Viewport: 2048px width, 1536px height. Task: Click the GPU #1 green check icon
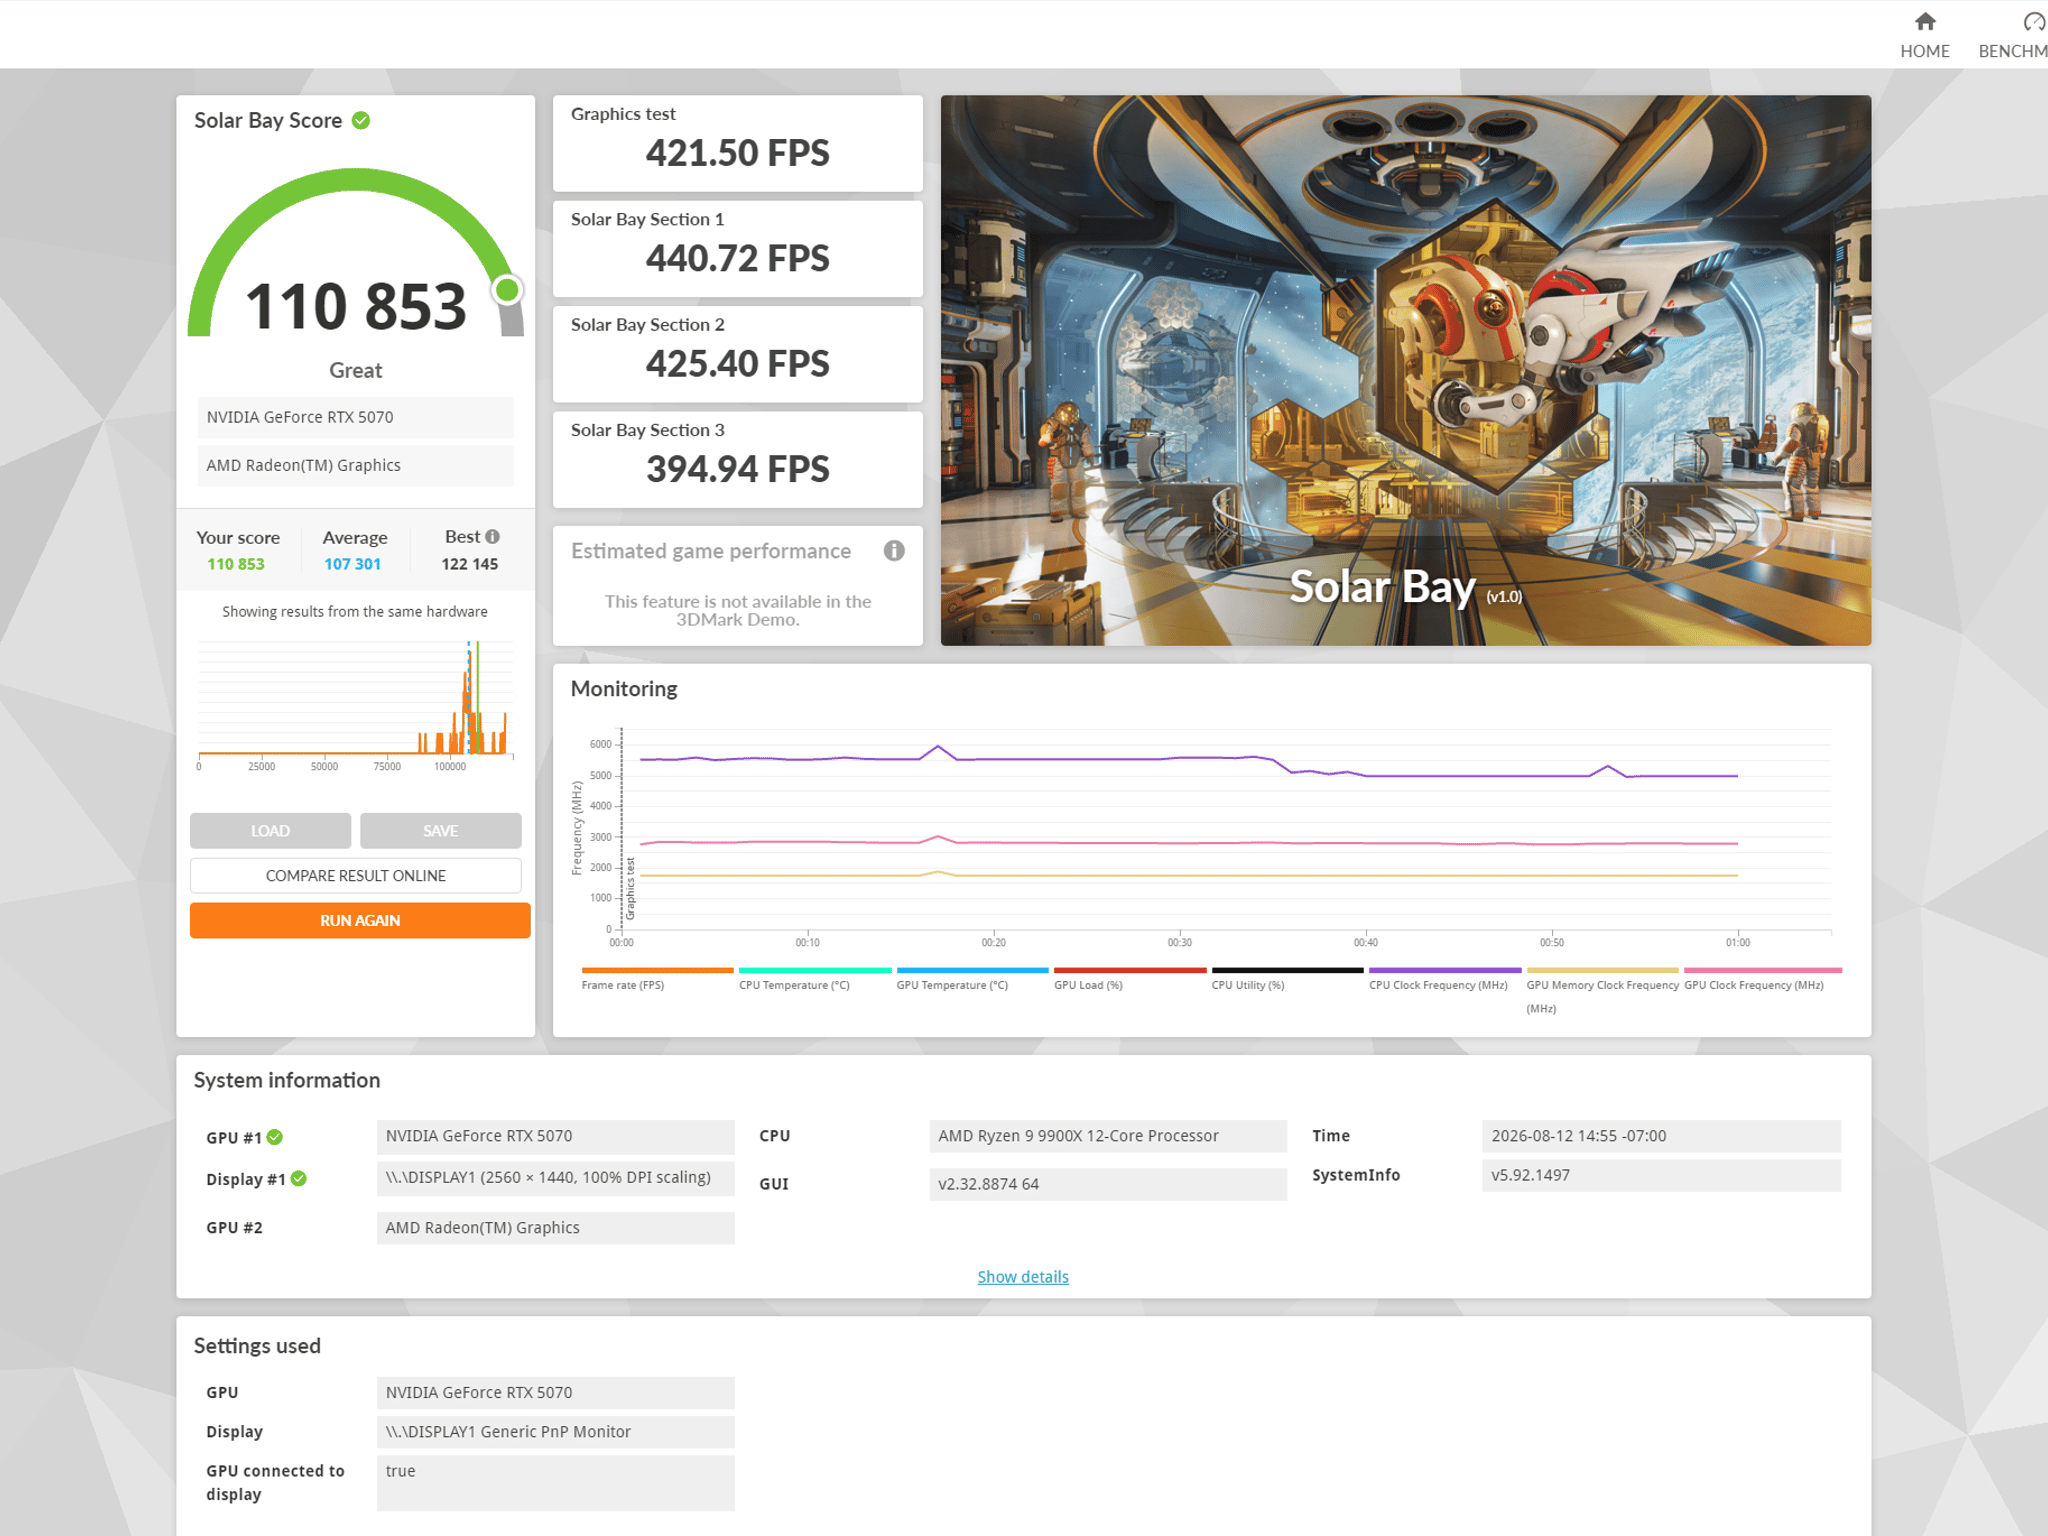pos(275,1137)
